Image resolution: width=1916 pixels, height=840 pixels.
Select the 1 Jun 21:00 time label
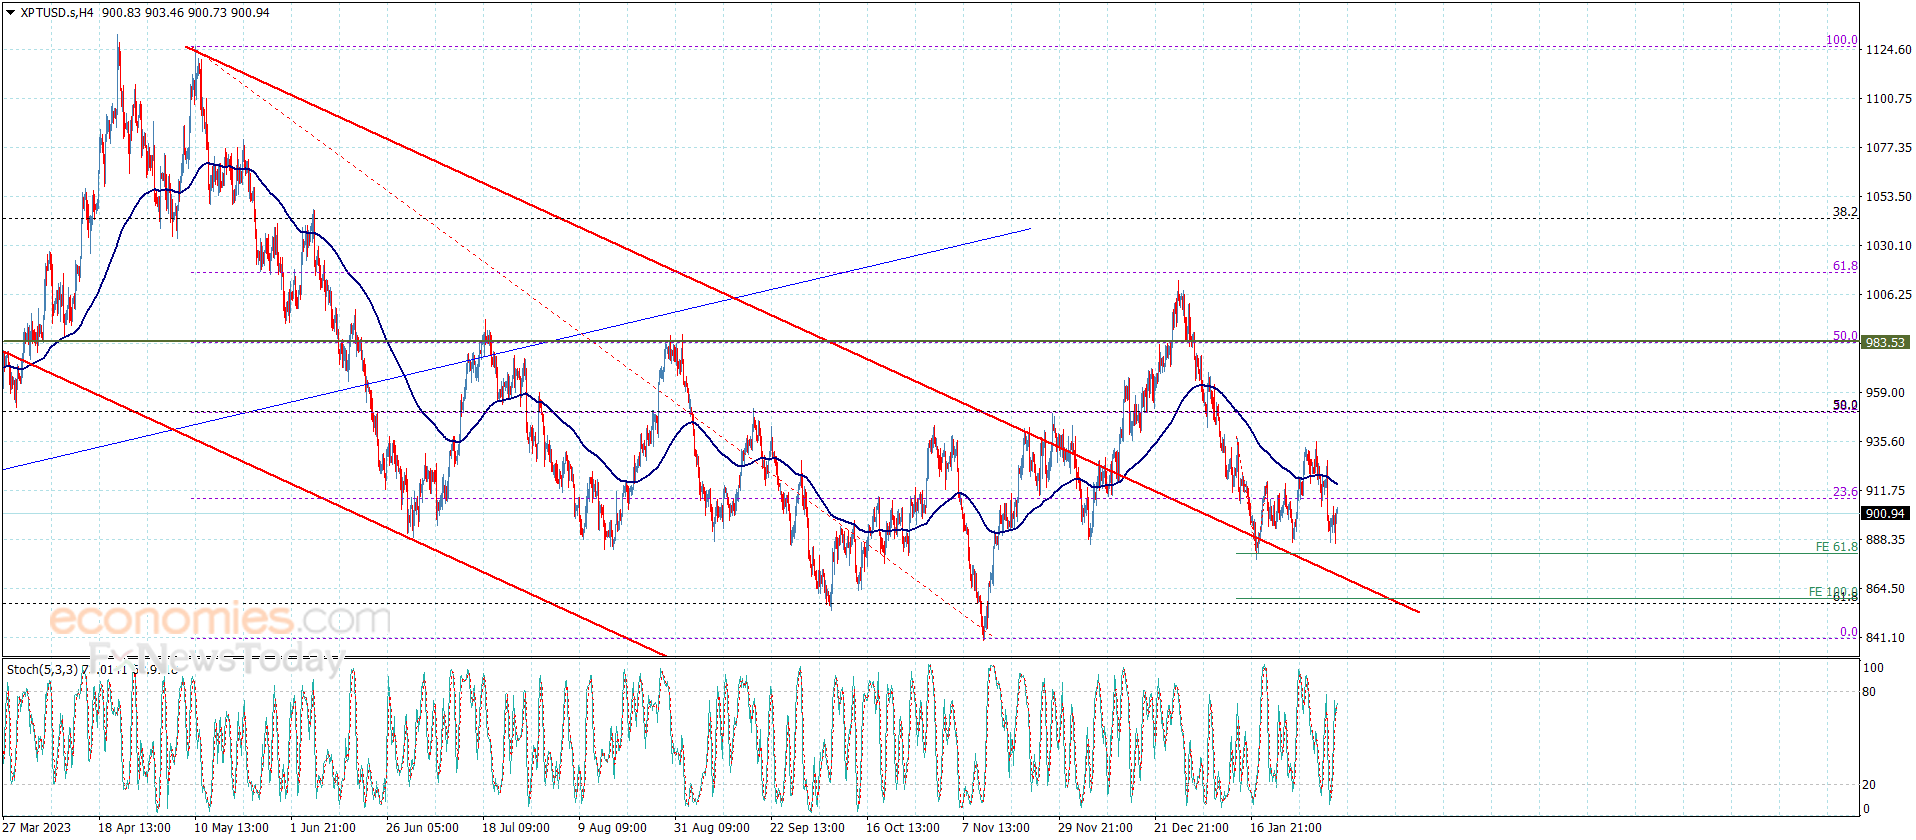tap(322, 827)
